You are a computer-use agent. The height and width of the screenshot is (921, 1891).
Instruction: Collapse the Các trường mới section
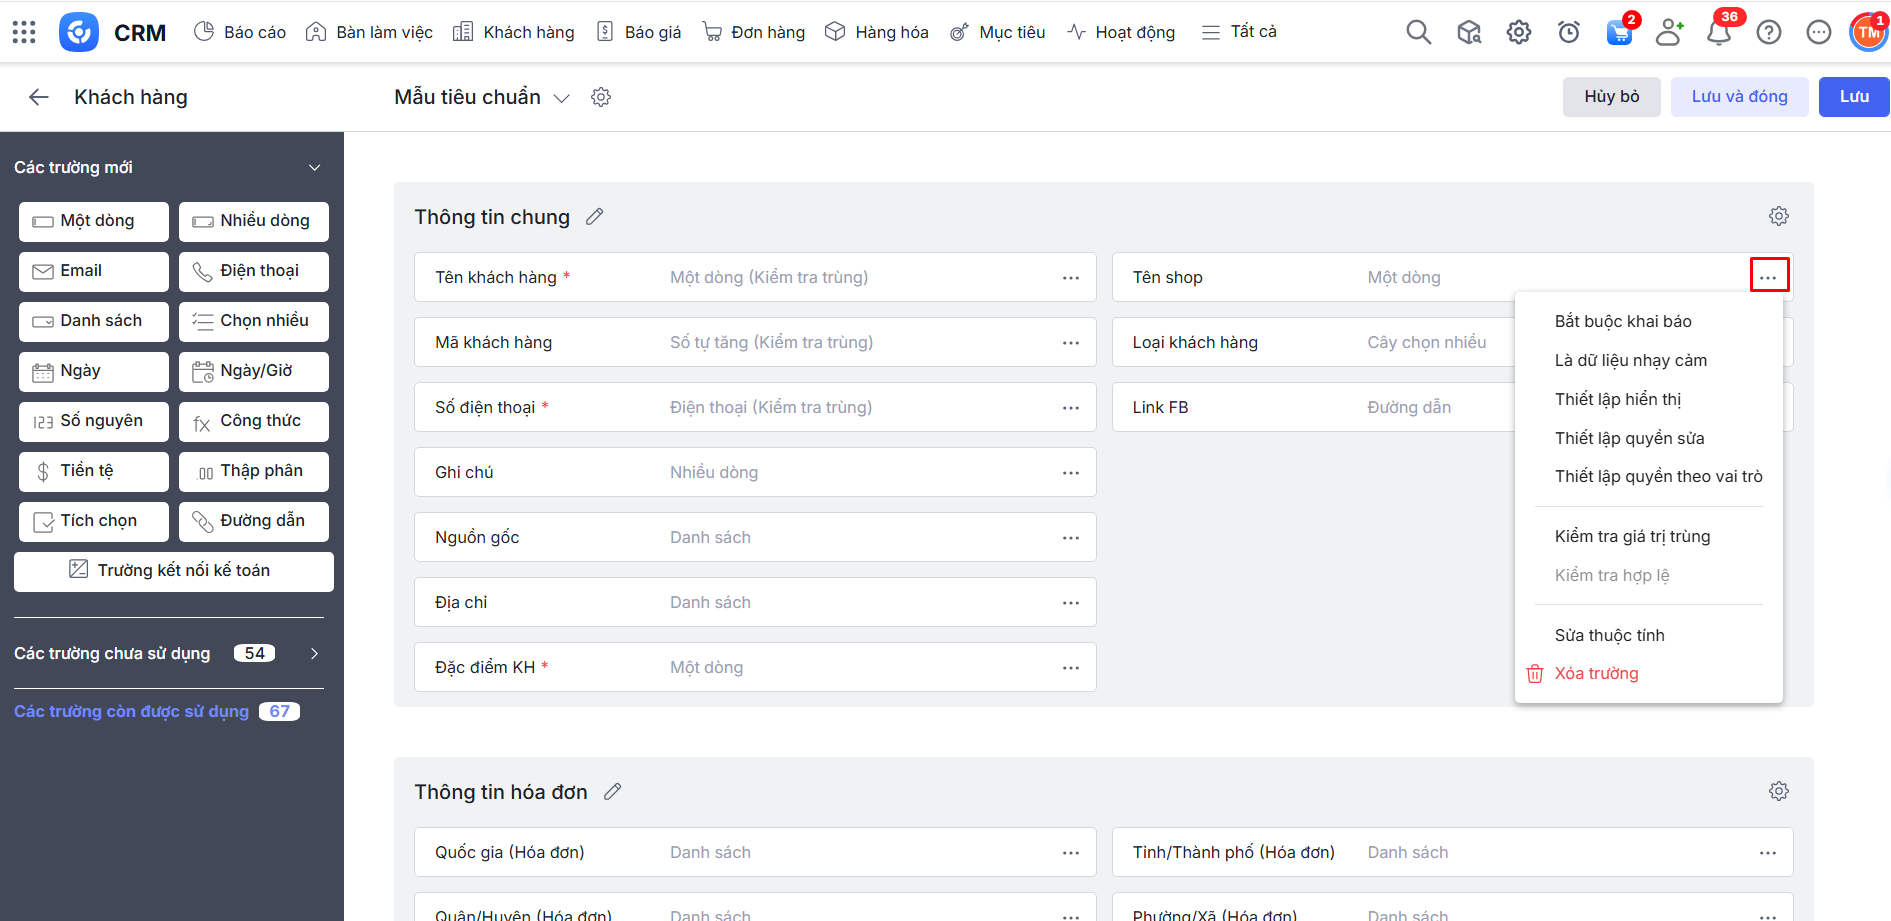pyautogui.click(x=314, y=167)
